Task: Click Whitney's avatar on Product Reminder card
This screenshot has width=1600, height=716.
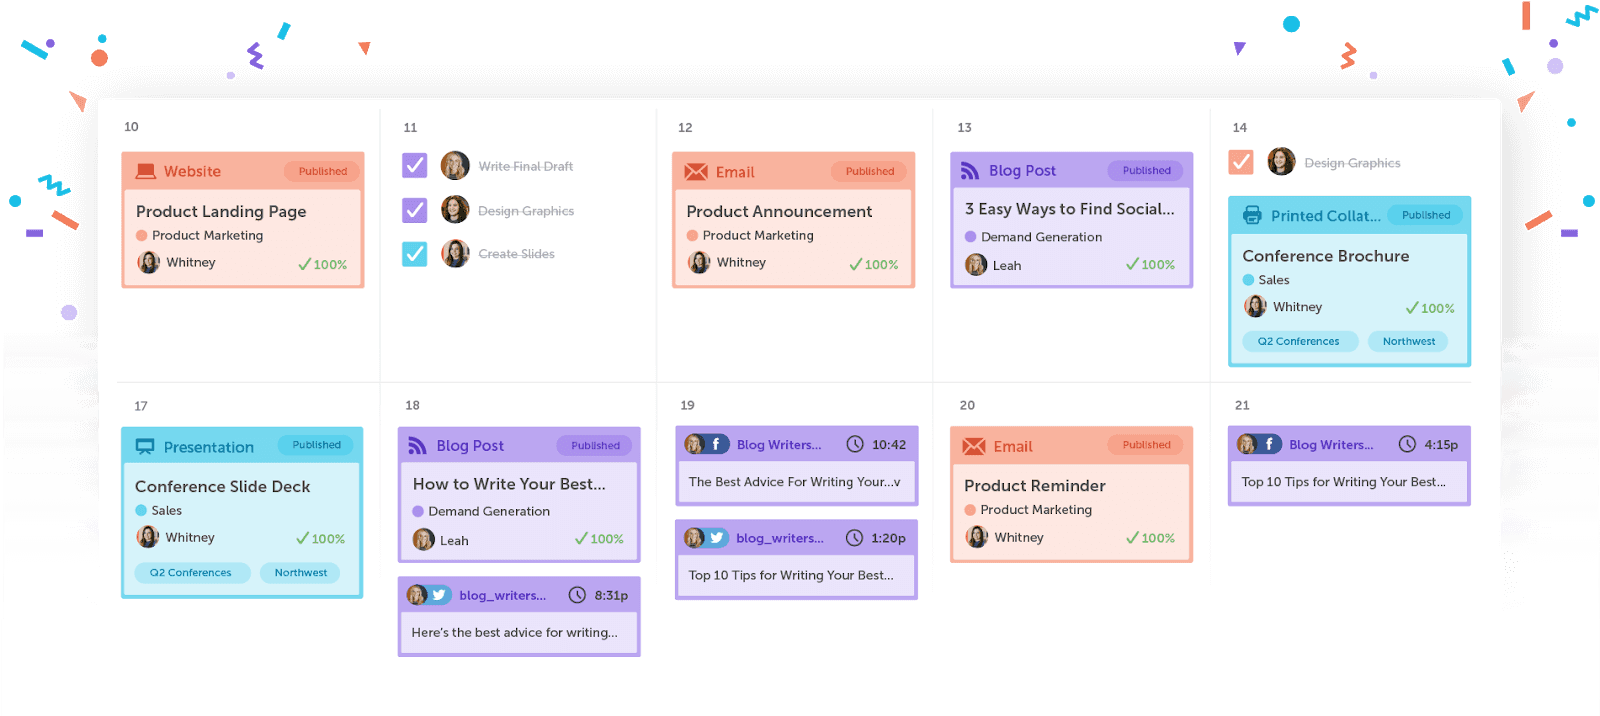Action: pos(977,537)
